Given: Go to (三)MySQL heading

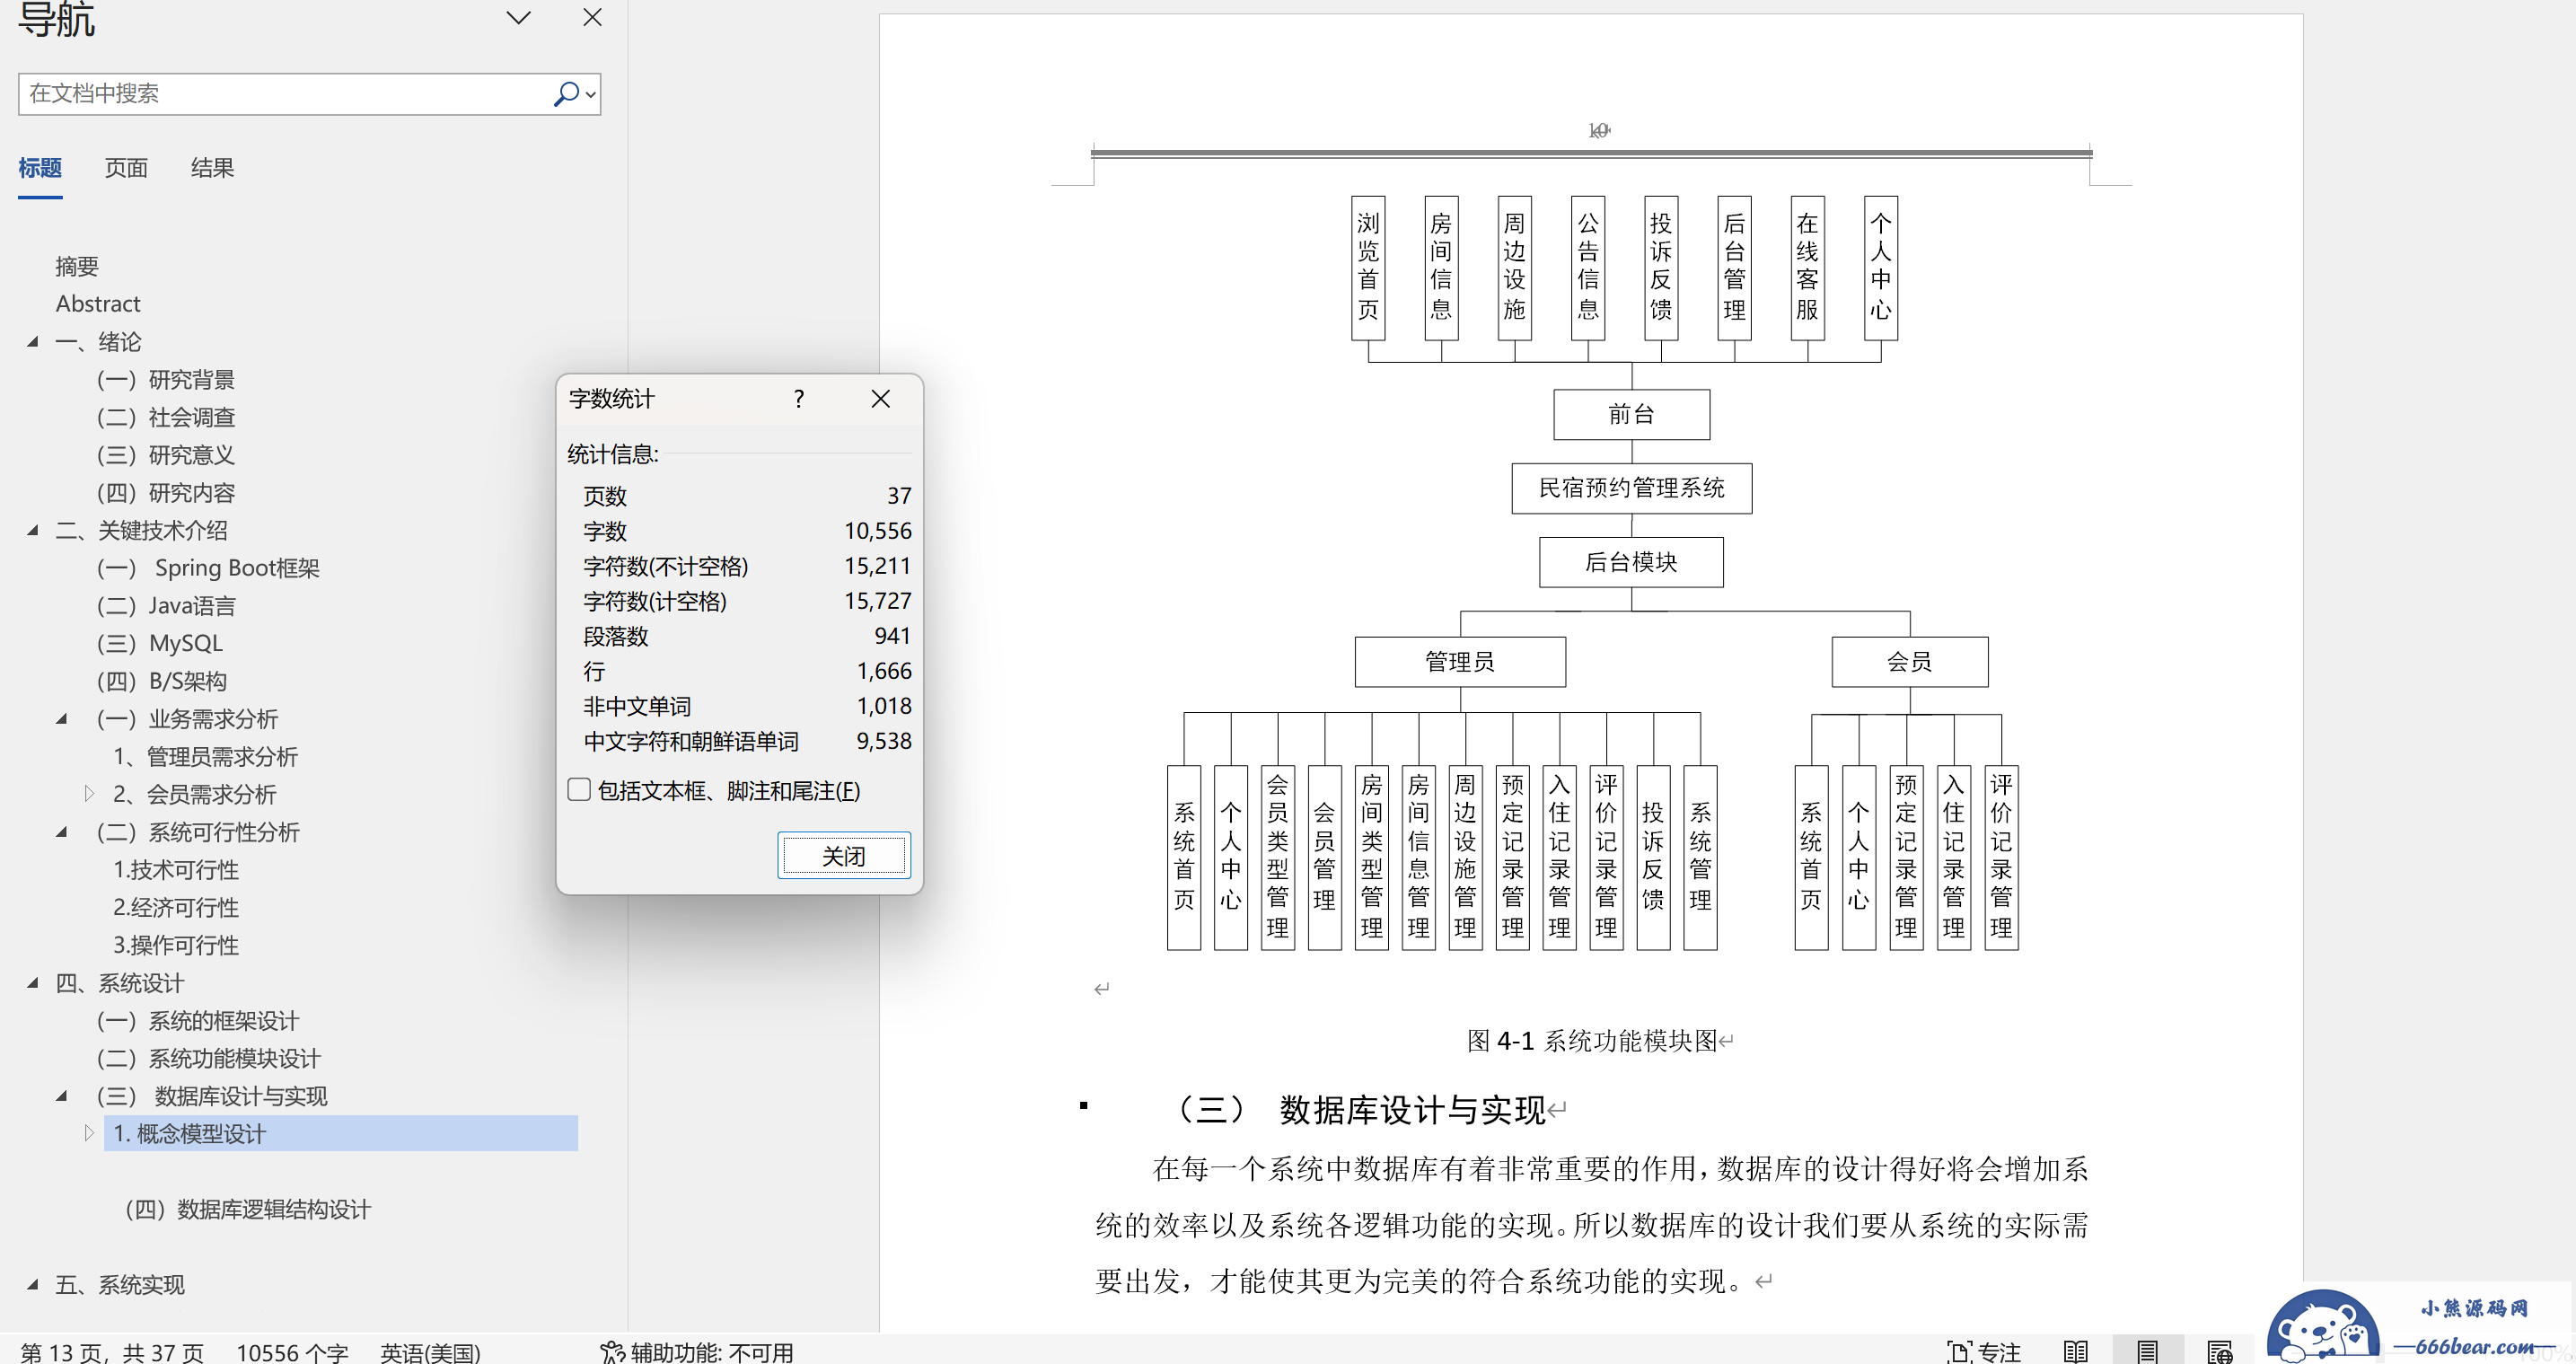Looking at the screenshot, I should pos(160,643).
